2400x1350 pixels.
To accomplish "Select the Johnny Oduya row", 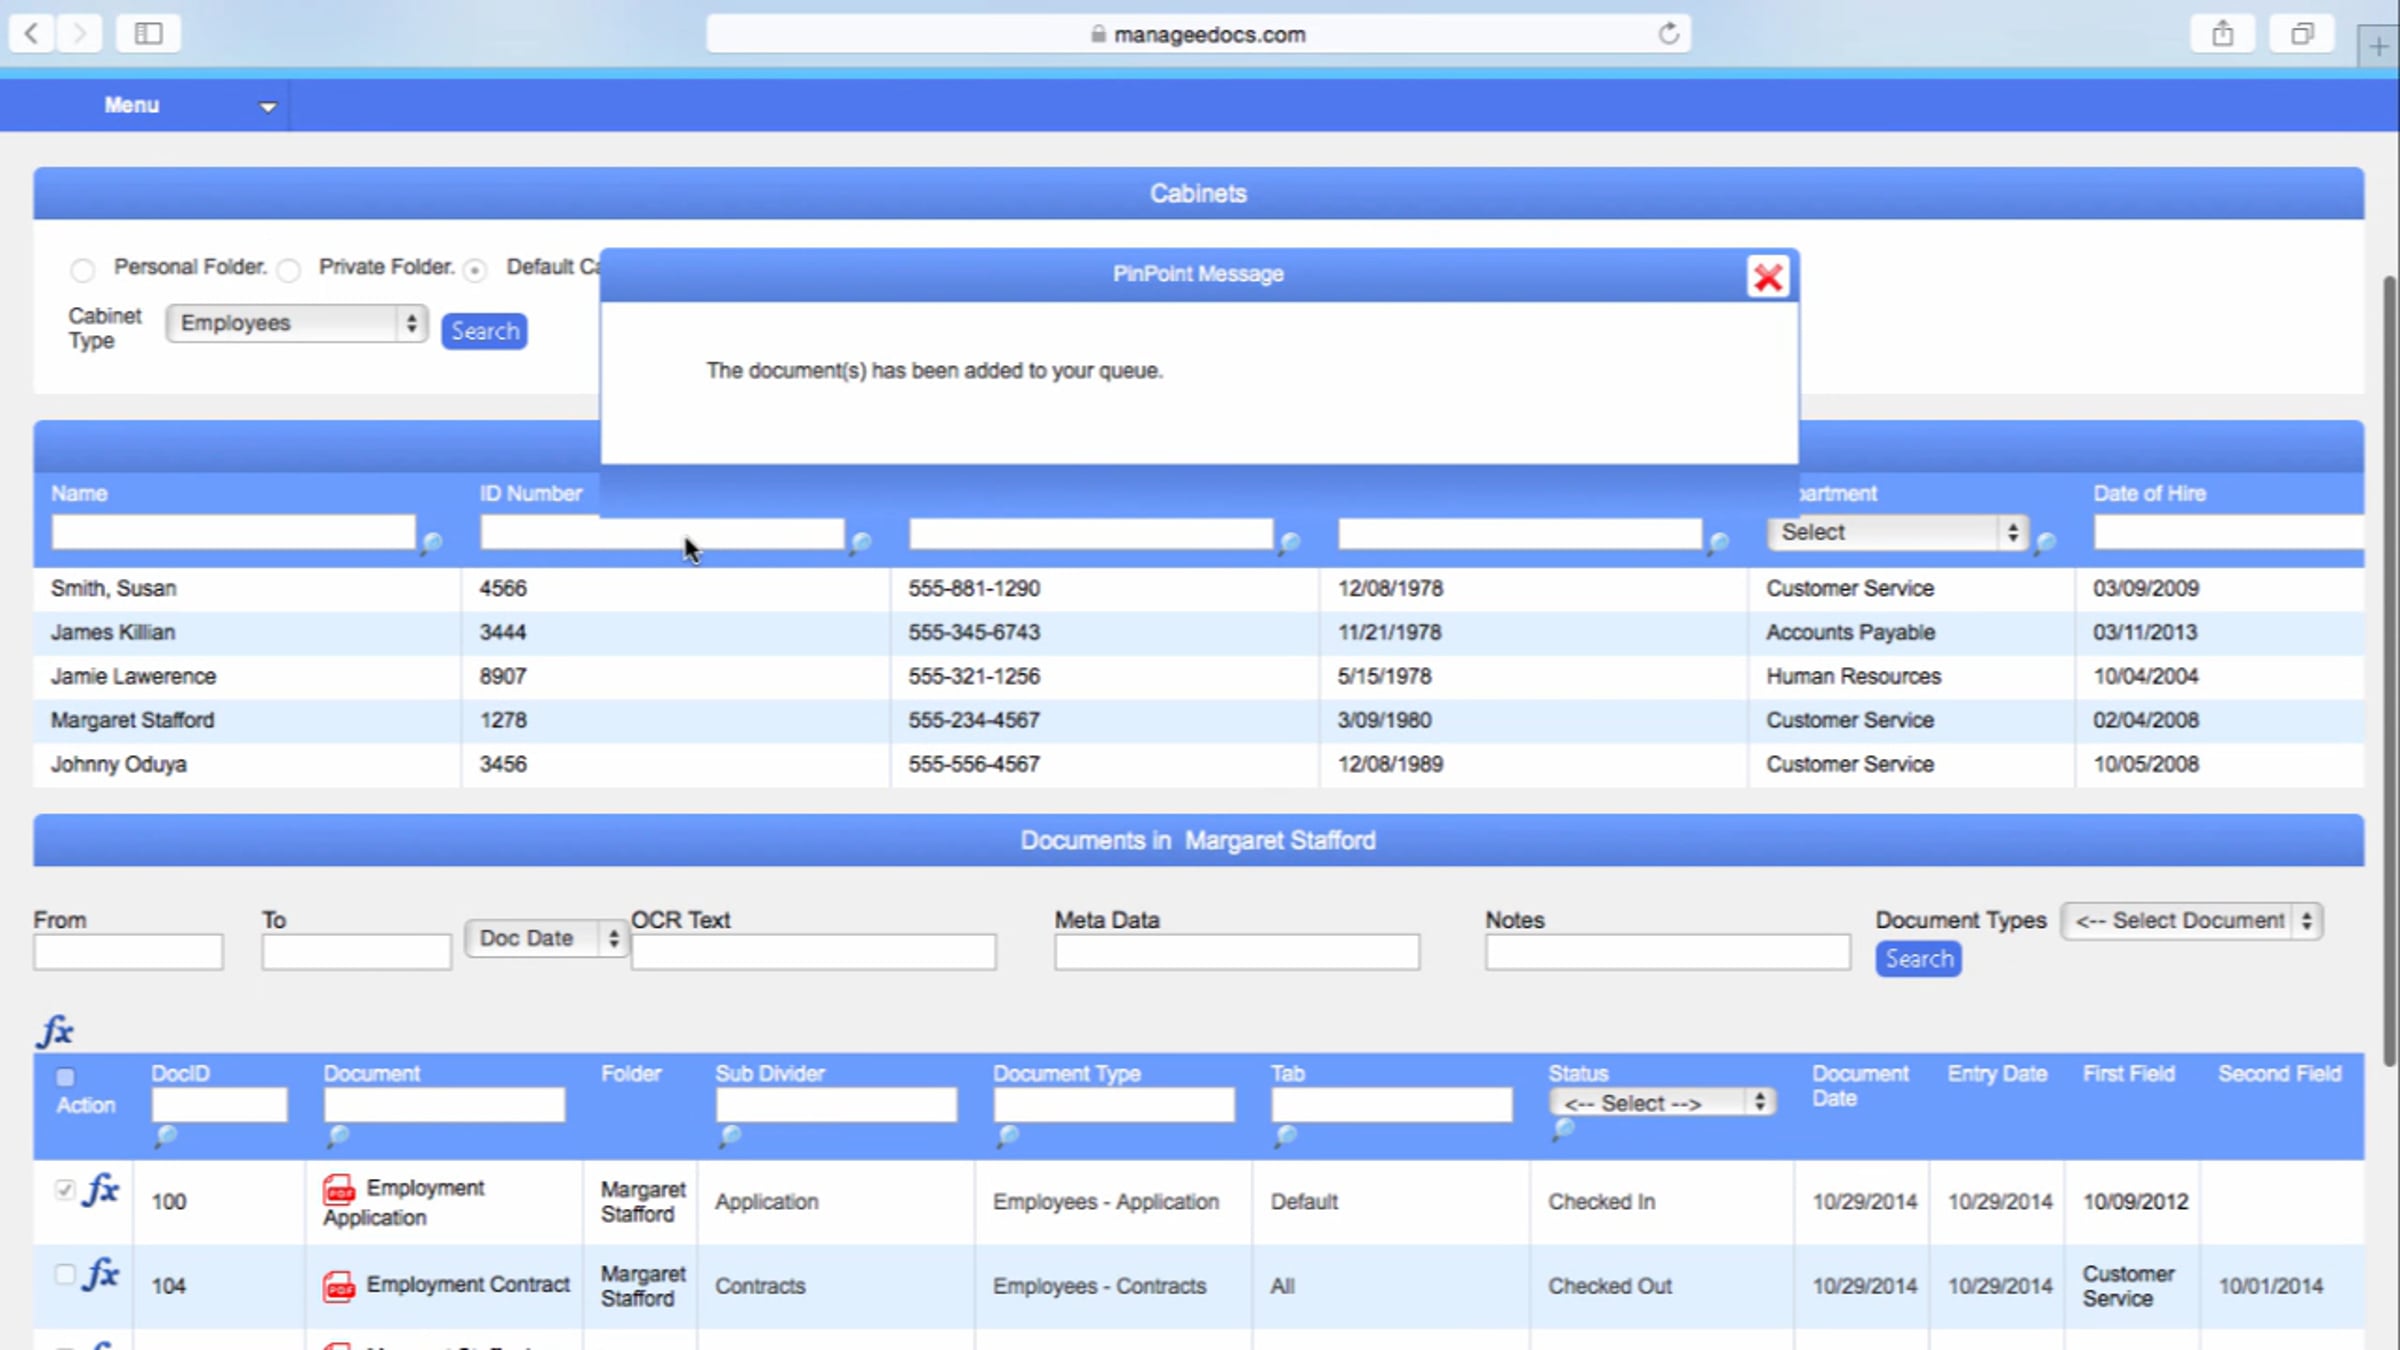I will [1198, 765].
